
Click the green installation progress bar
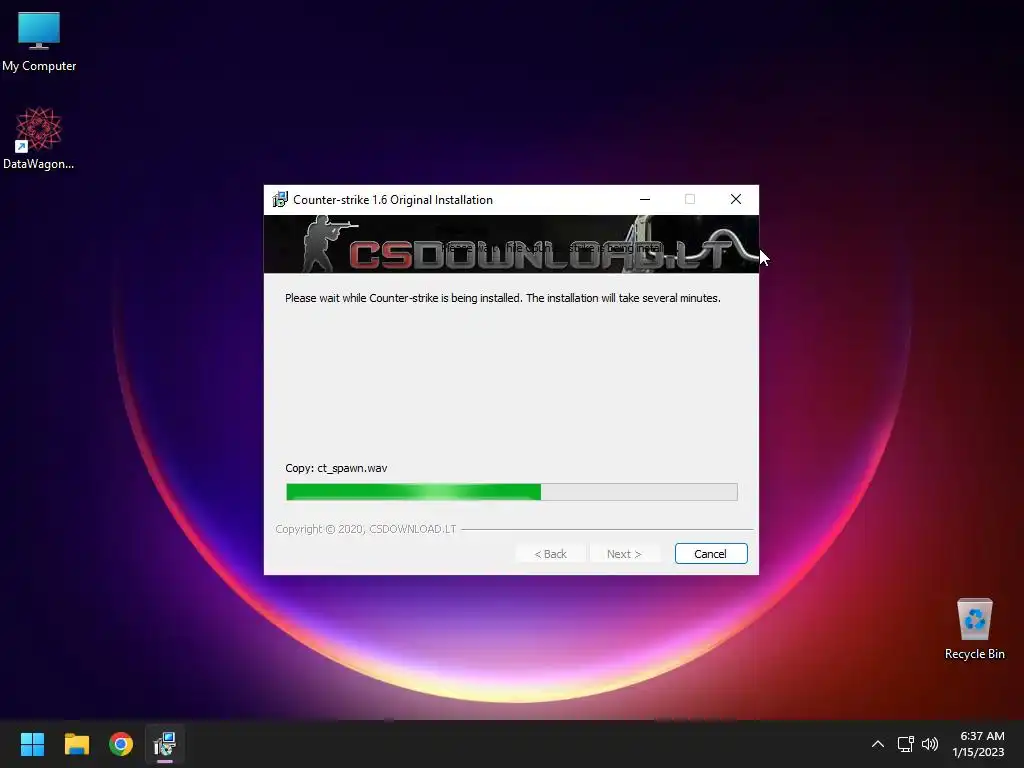click(x=511, y=492)
